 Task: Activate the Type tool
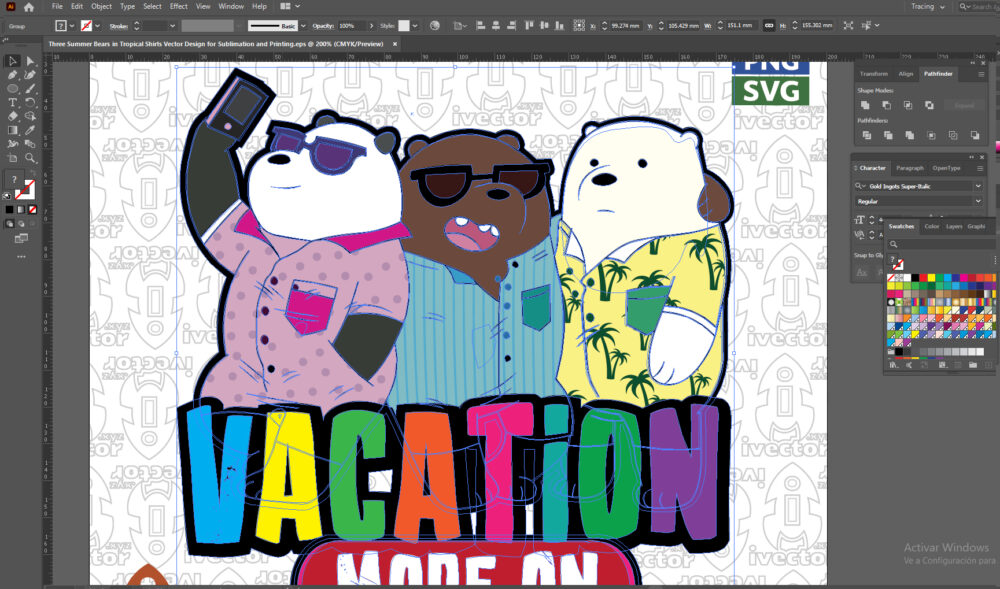pos(12,103)
